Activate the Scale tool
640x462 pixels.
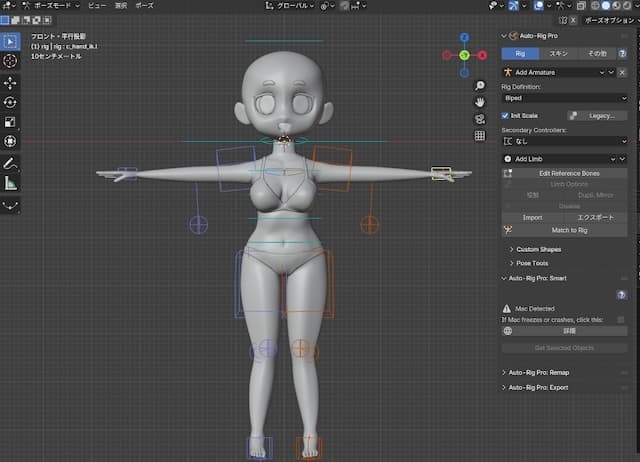[x=10, y=122]
